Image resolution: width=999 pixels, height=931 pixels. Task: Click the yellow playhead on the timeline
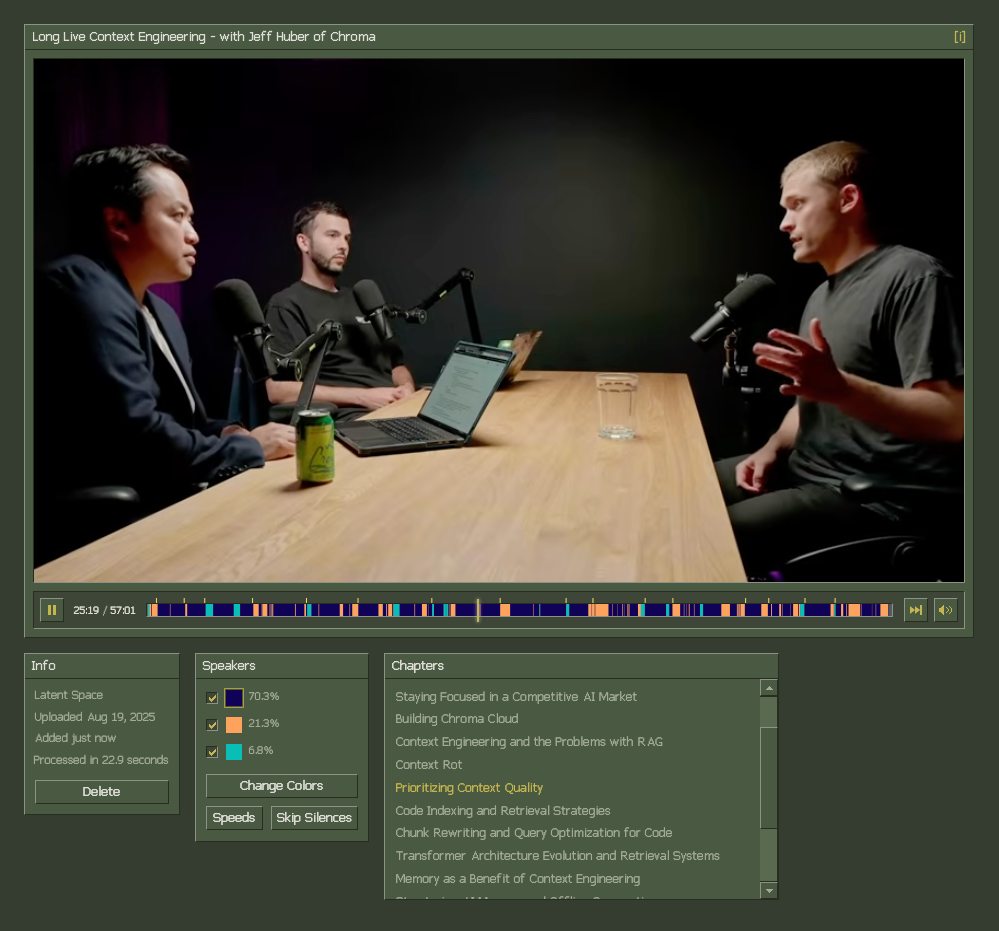pos(478,610)
